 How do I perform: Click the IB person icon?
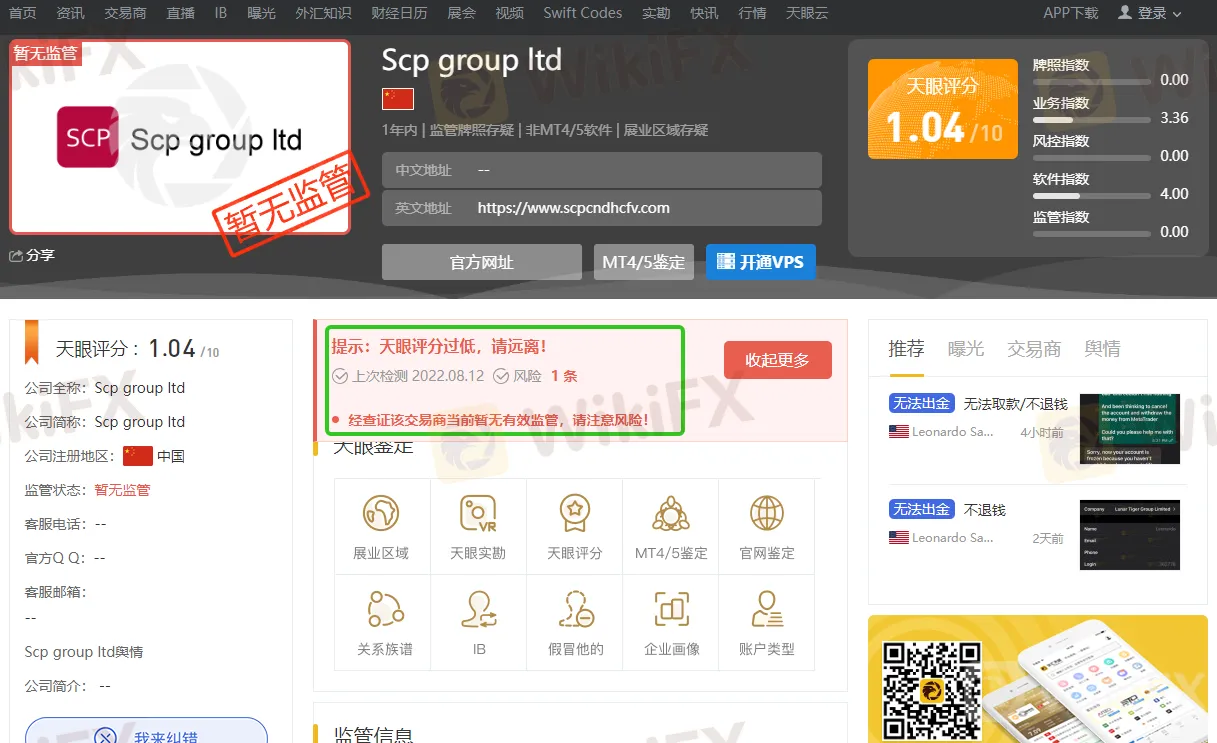(x=479, y=609)
